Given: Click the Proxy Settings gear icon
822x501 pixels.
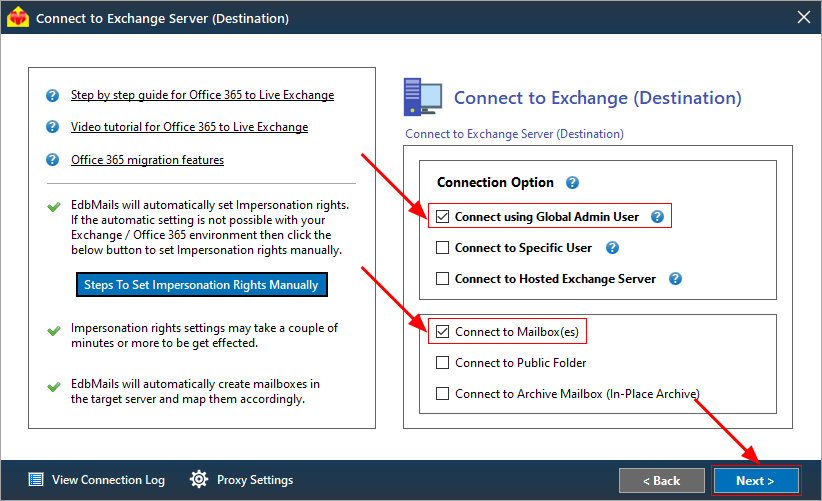Looking at the screenshot, I should tap(199, 480).
